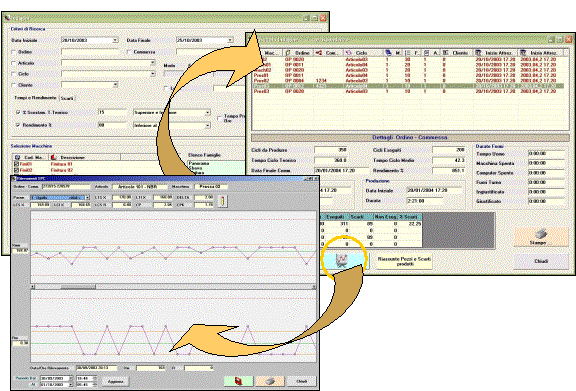Click the Stampa printer icon button
576x391 pixels.
(x=541, y=236)
